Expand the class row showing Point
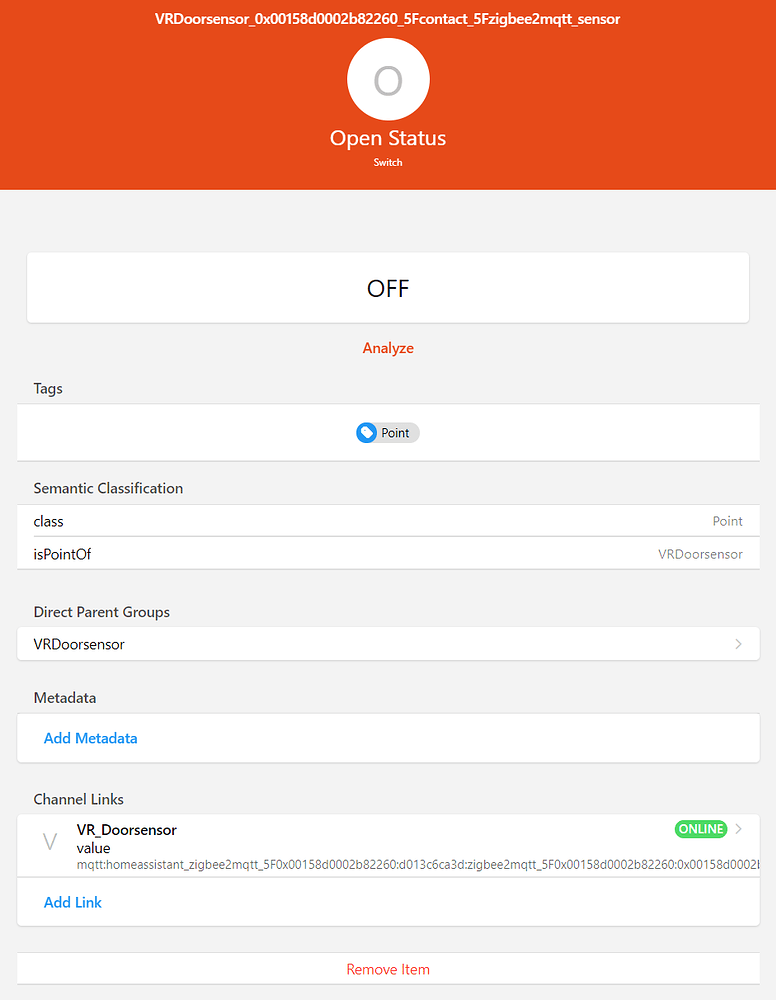The width and height of the screenshot is (776, 1000). point(388,521)
